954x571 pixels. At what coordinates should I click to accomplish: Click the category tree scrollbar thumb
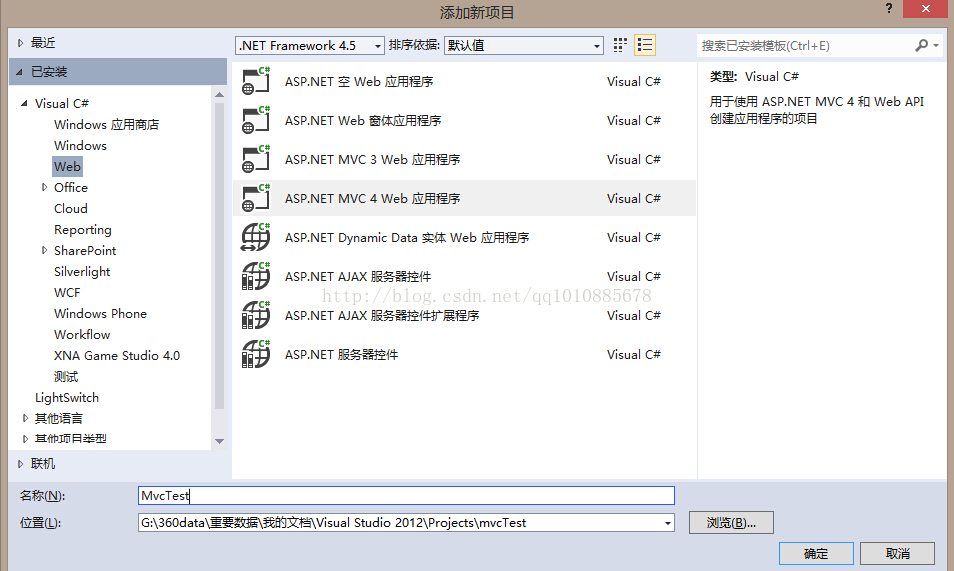point(220,256)
